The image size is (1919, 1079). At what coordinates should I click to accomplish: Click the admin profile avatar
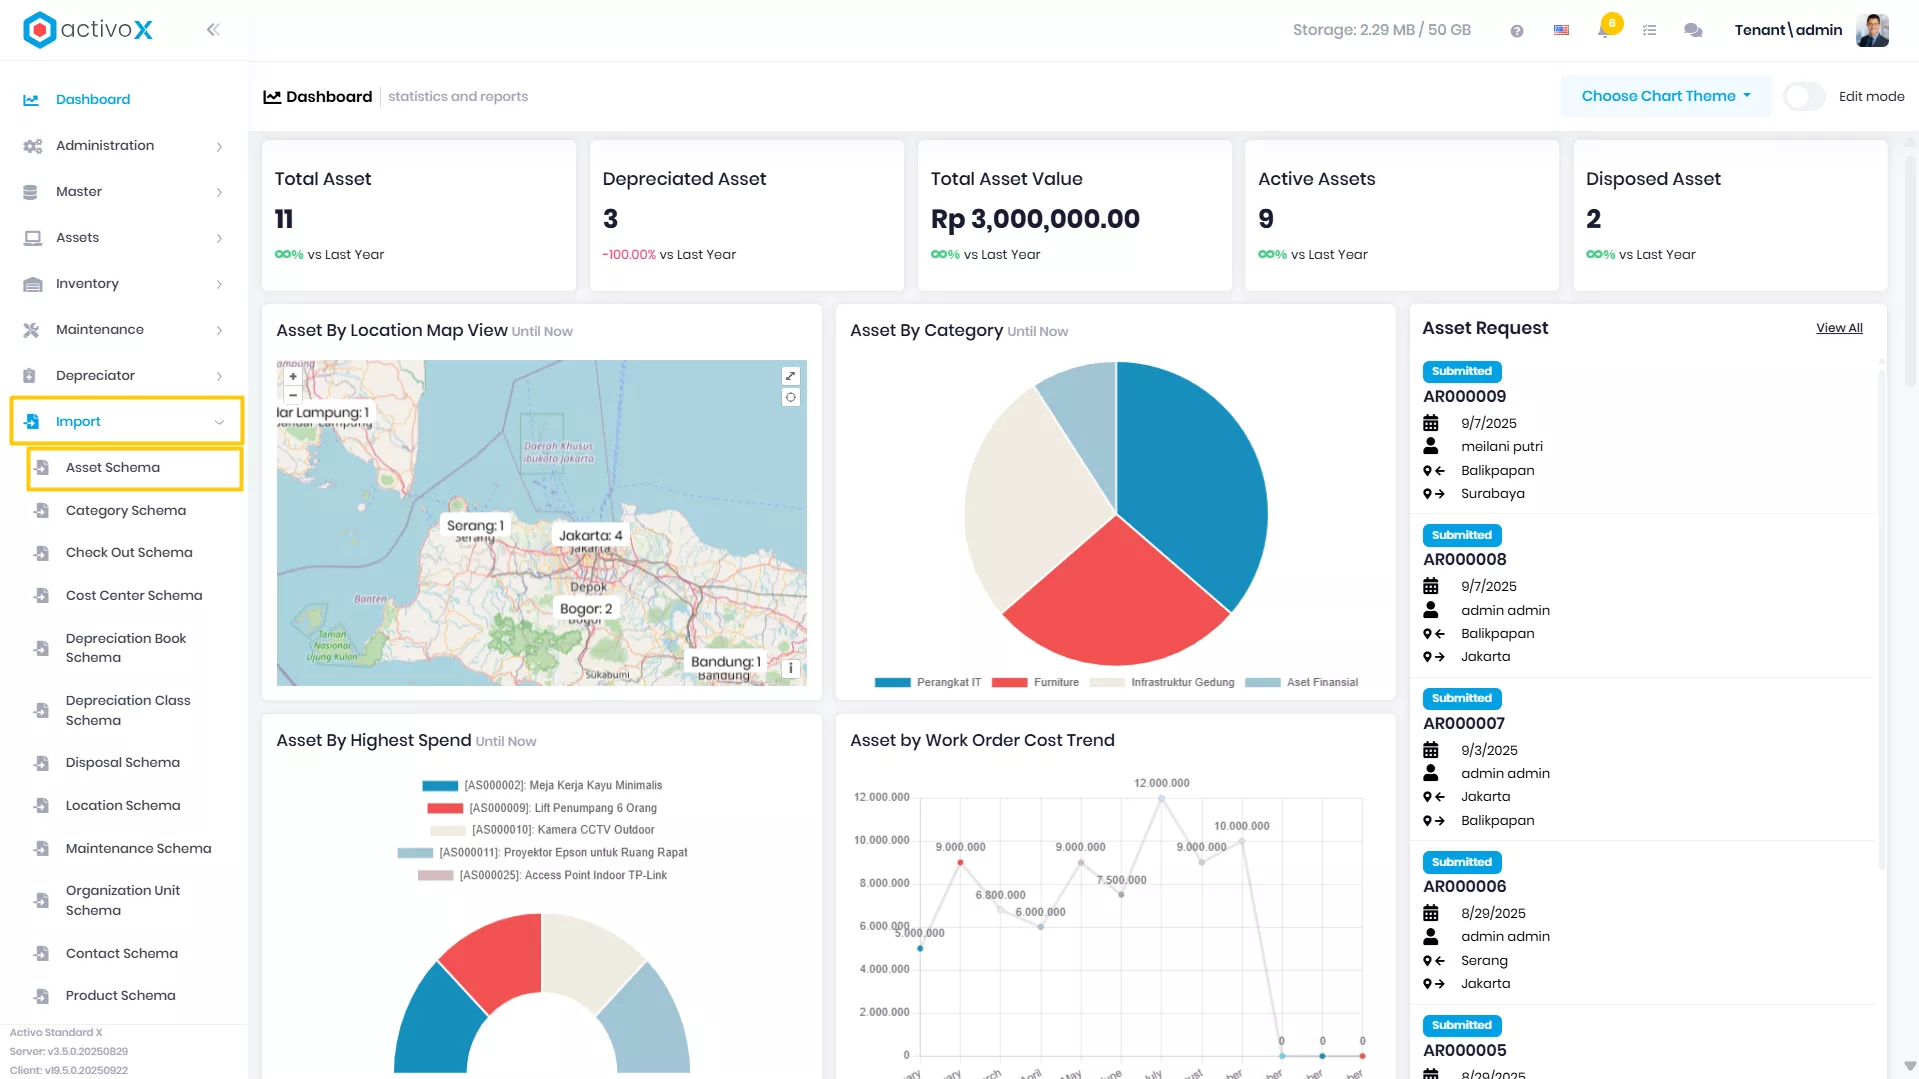tap(1872, 30)
